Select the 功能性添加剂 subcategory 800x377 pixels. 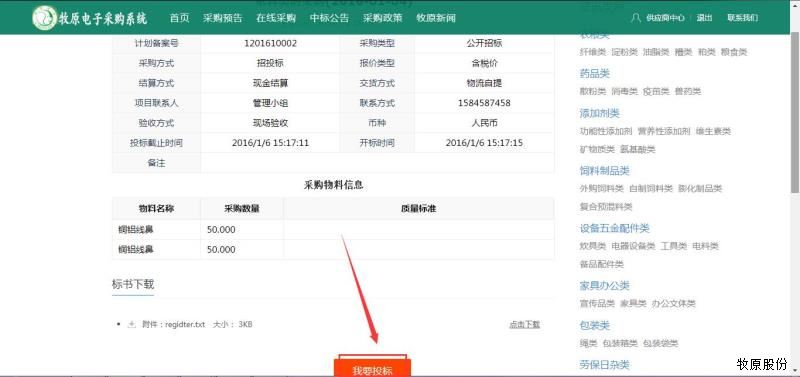[x=606, y=131]
